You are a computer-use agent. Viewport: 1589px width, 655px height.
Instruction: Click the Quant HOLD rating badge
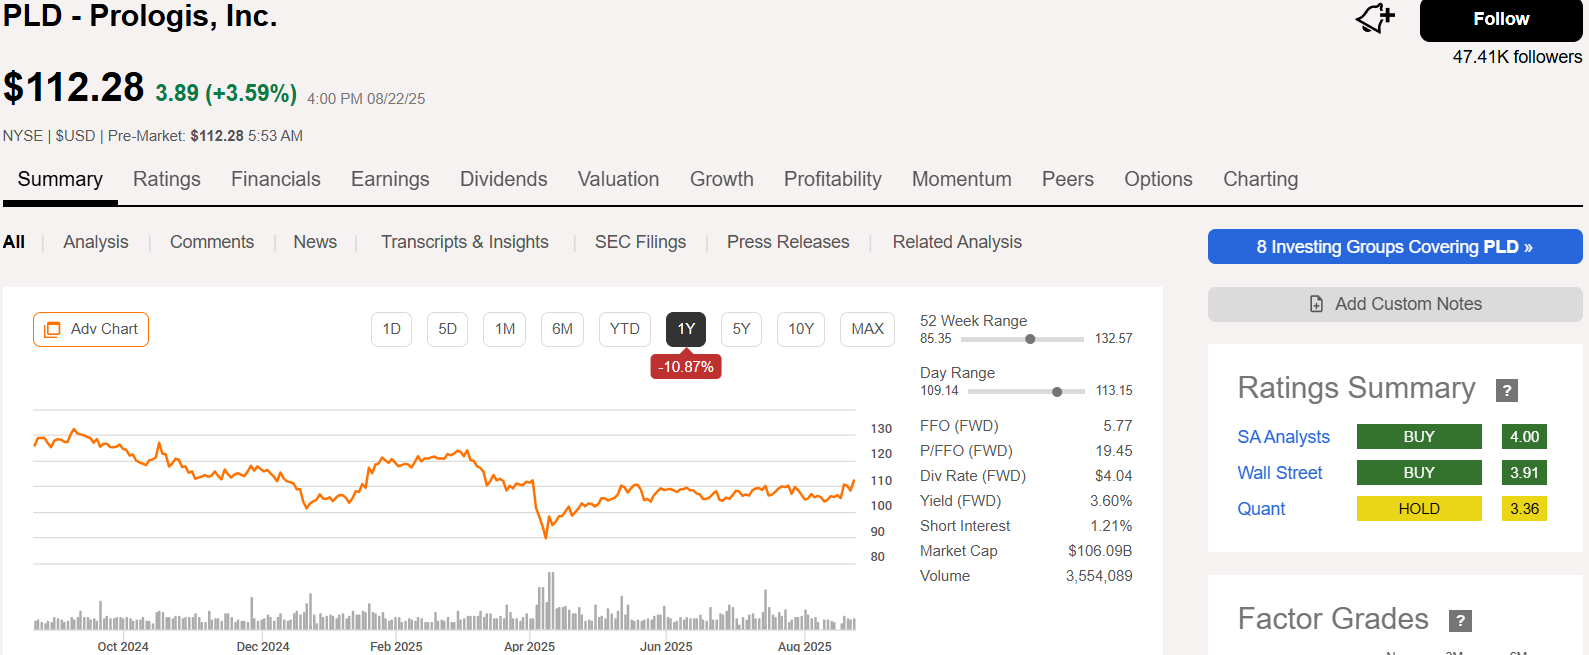[x=1419, y=509]
